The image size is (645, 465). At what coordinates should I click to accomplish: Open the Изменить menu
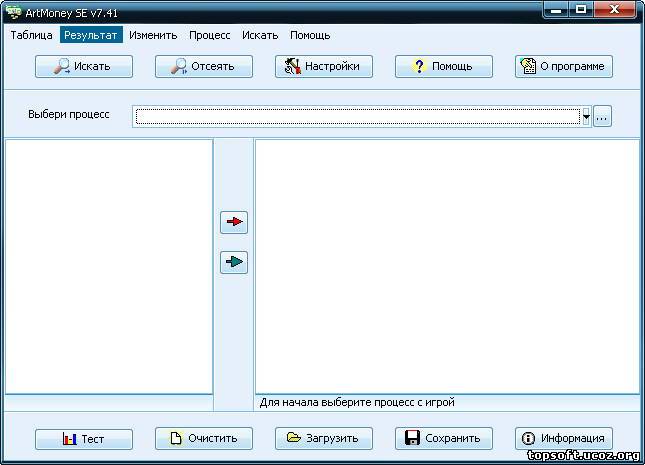pos(153,35)
